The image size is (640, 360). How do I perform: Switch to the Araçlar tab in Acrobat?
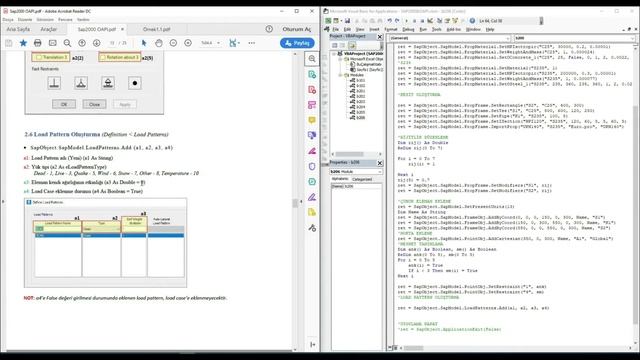pos(49,29)
